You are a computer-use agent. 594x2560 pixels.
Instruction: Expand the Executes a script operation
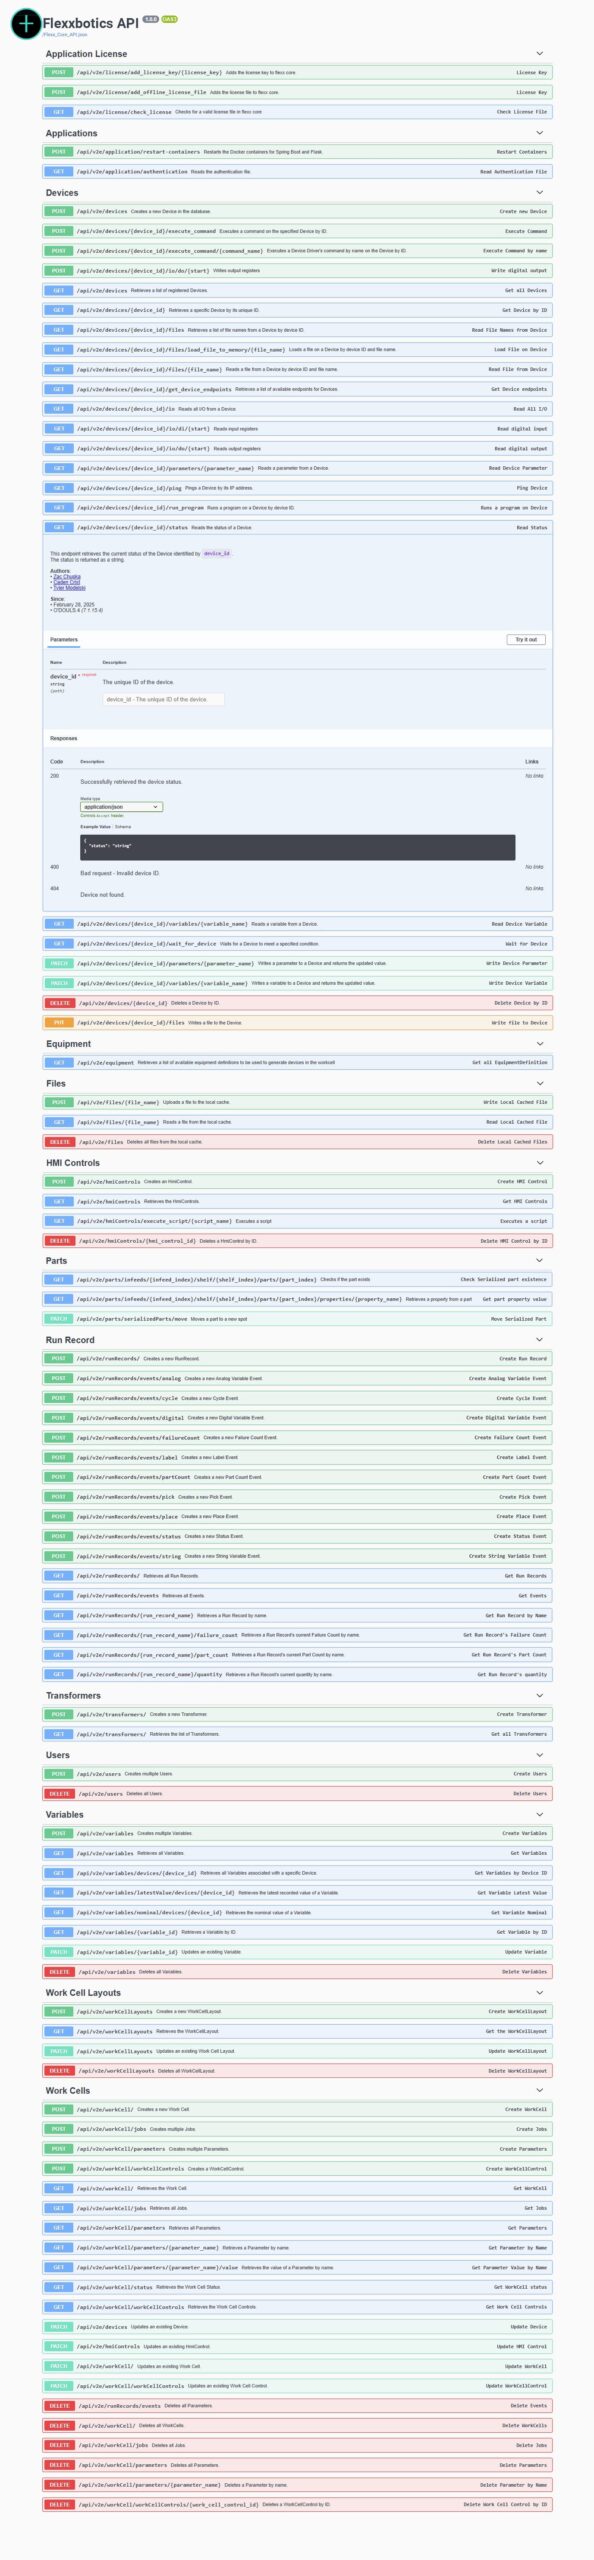[x=297, y=1221]
